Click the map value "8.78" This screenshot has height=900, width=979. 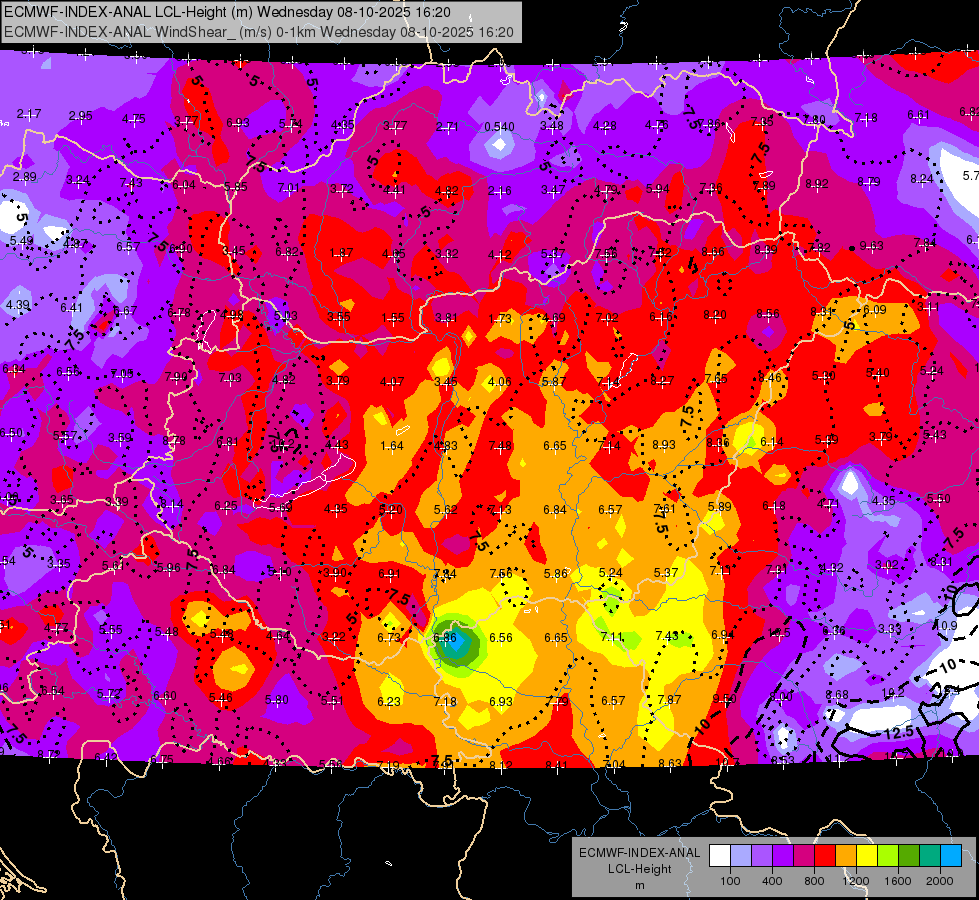point(174,440)
